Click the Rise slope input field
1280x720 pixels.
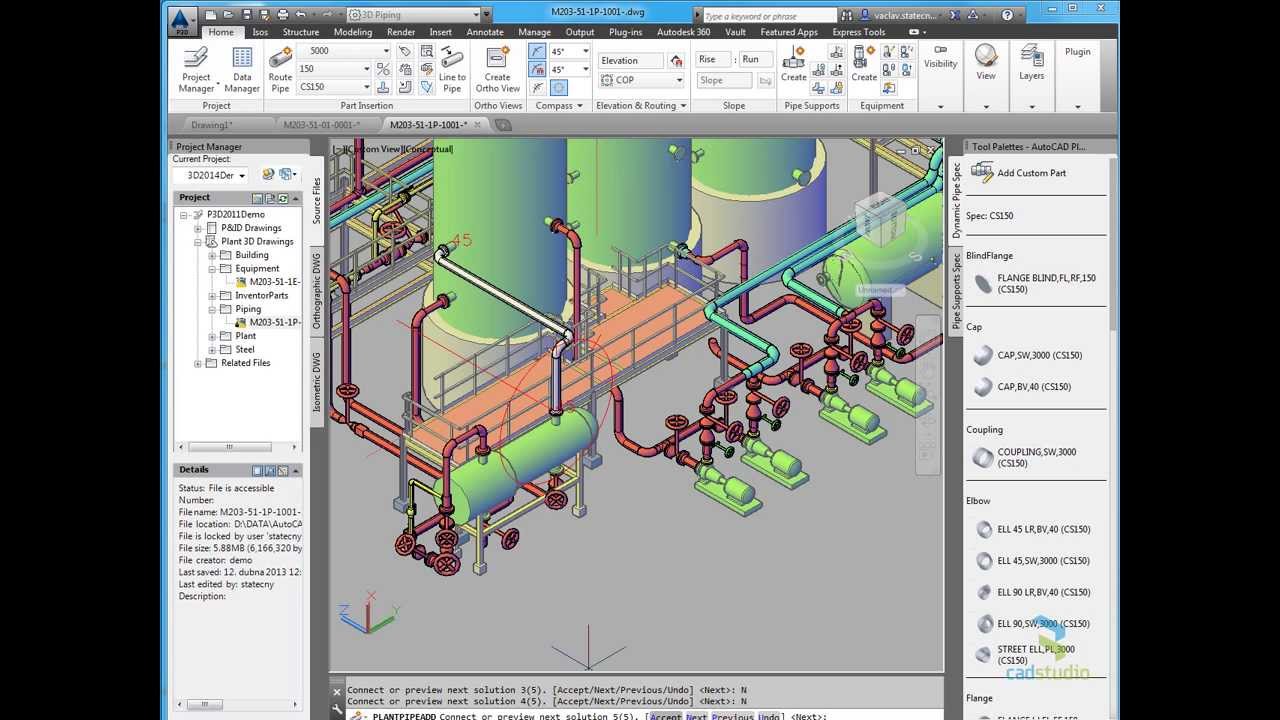coord(714,60)
